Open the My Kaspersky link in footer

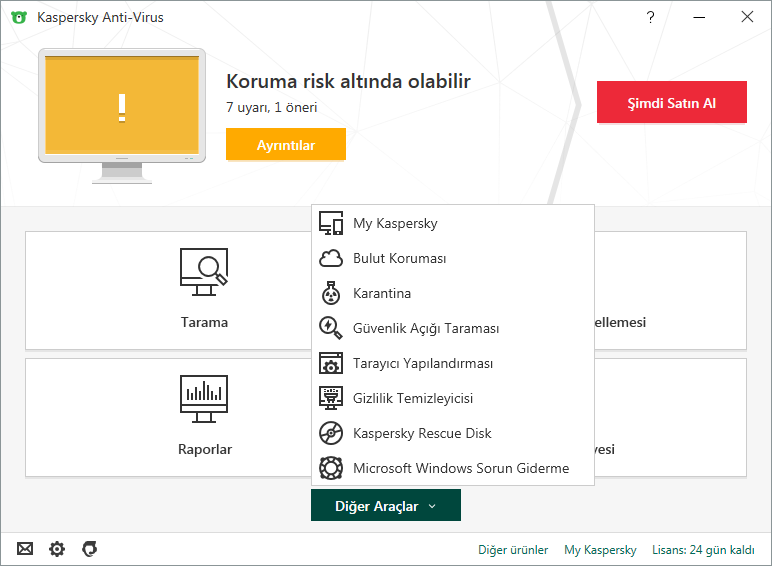click(x=600, y=550)
